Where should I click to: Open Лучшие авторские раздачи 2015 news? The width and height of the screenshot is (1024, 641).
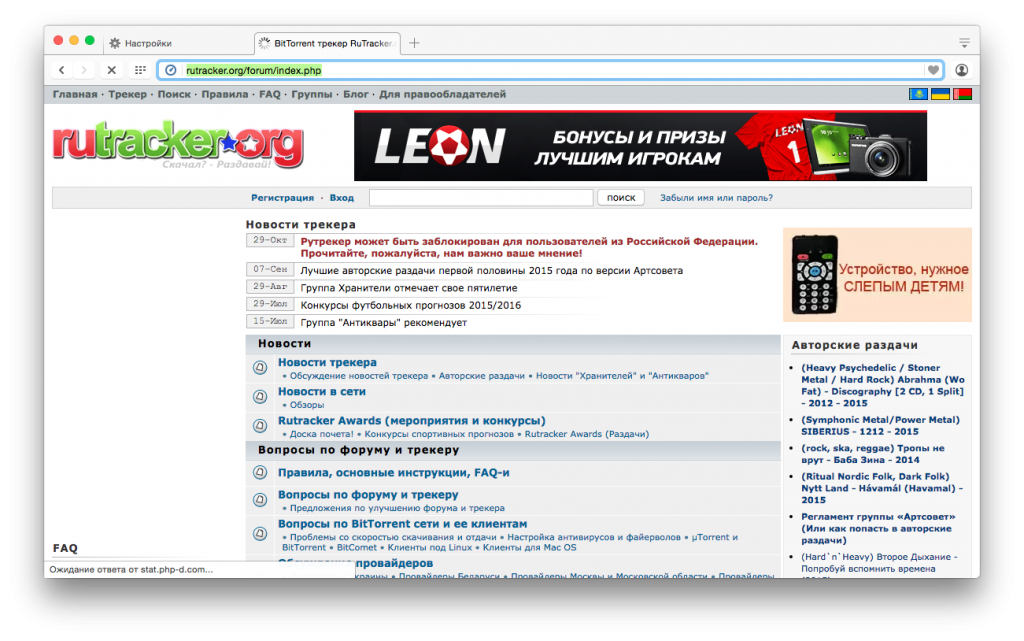[492, 271]
